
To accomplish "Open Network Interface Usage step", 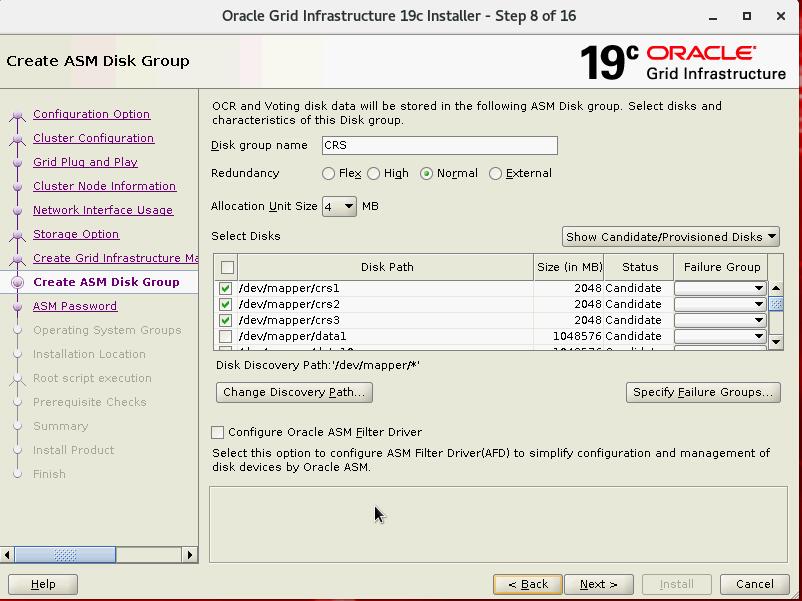I will coord(103,210).
